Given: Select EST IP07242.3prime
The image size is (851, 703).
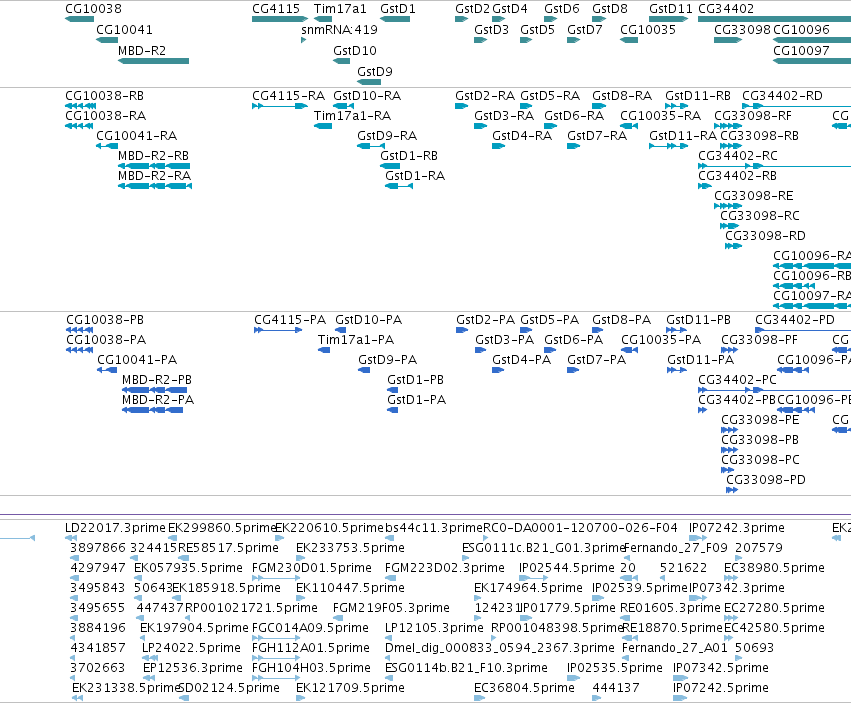Looking at the screenshot, I should click(736, 528).
